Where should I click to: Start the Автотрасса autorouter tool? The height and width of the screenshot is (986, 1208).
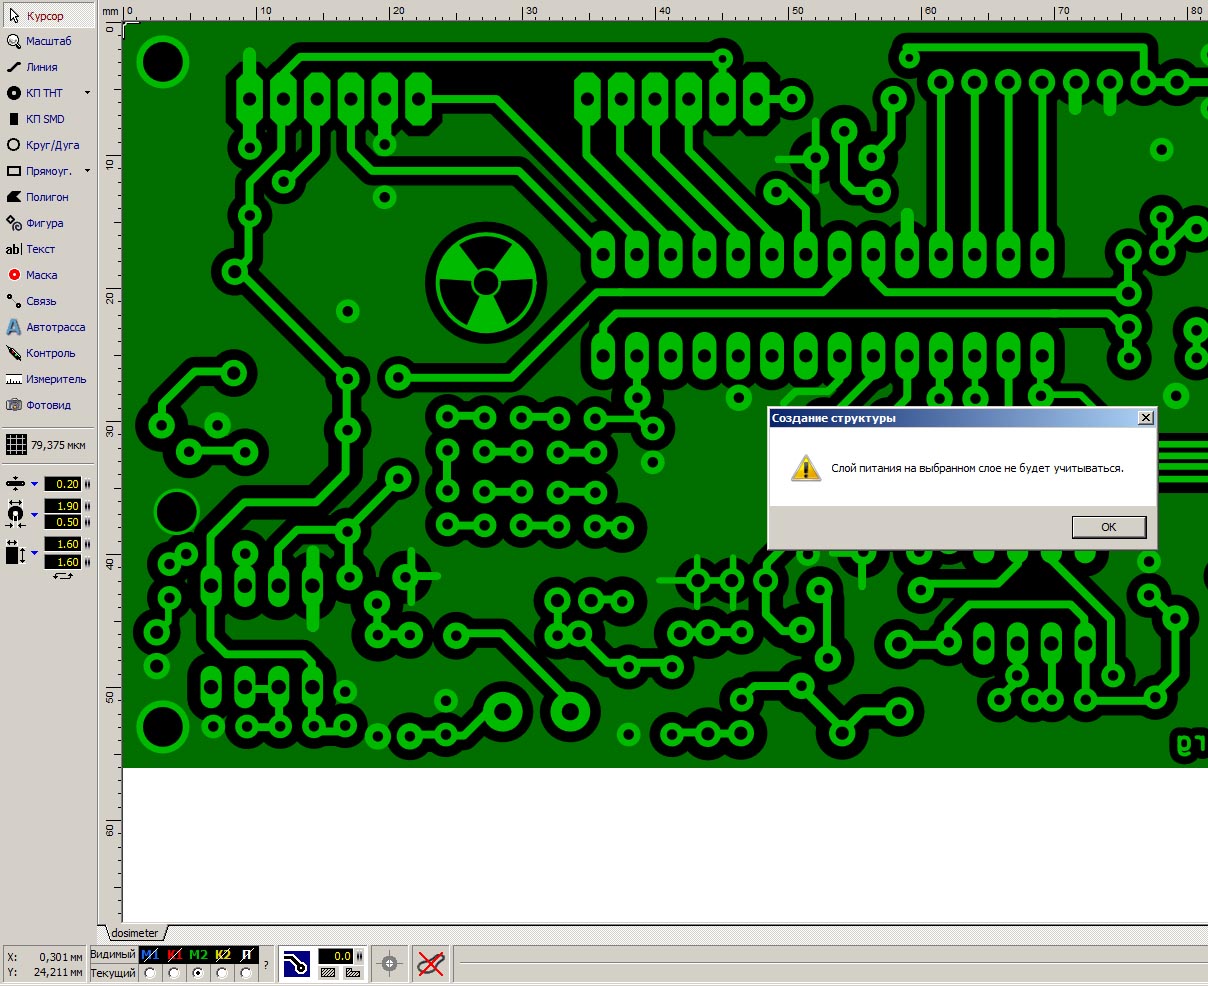point(45,327)
